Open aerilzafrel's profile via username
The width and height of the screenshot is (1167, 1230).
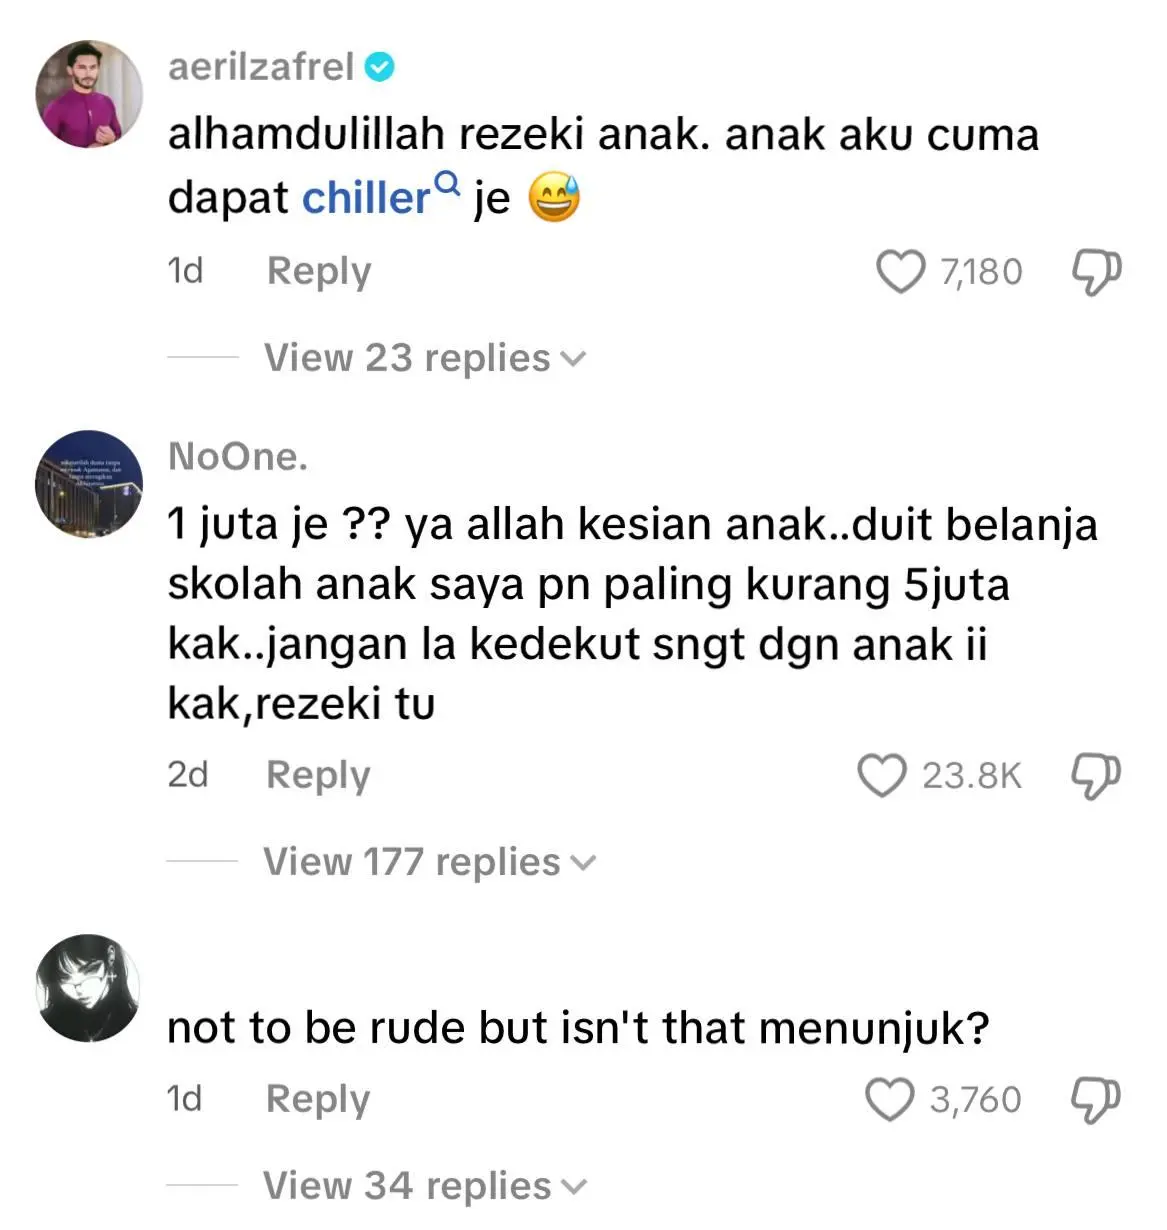point(261,67)
